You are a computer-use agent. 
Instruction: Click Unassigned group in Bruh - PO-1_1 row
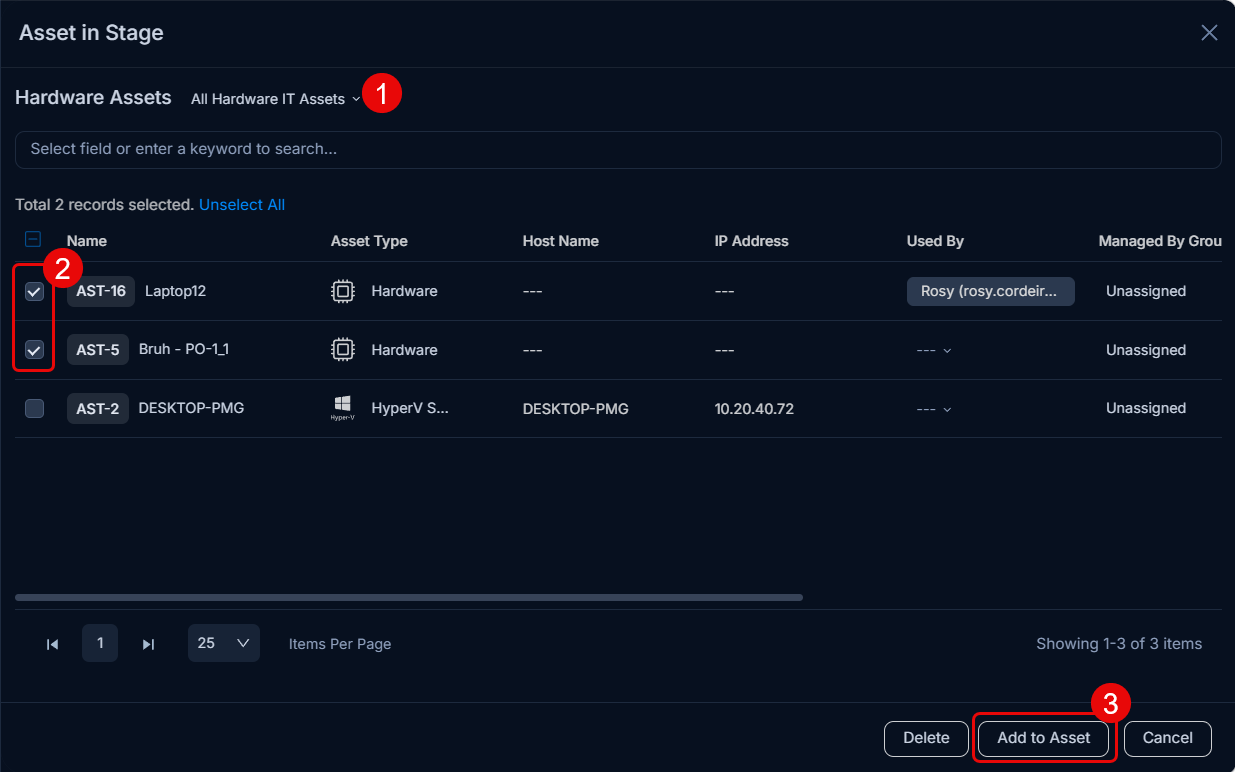click(1146, 350)
